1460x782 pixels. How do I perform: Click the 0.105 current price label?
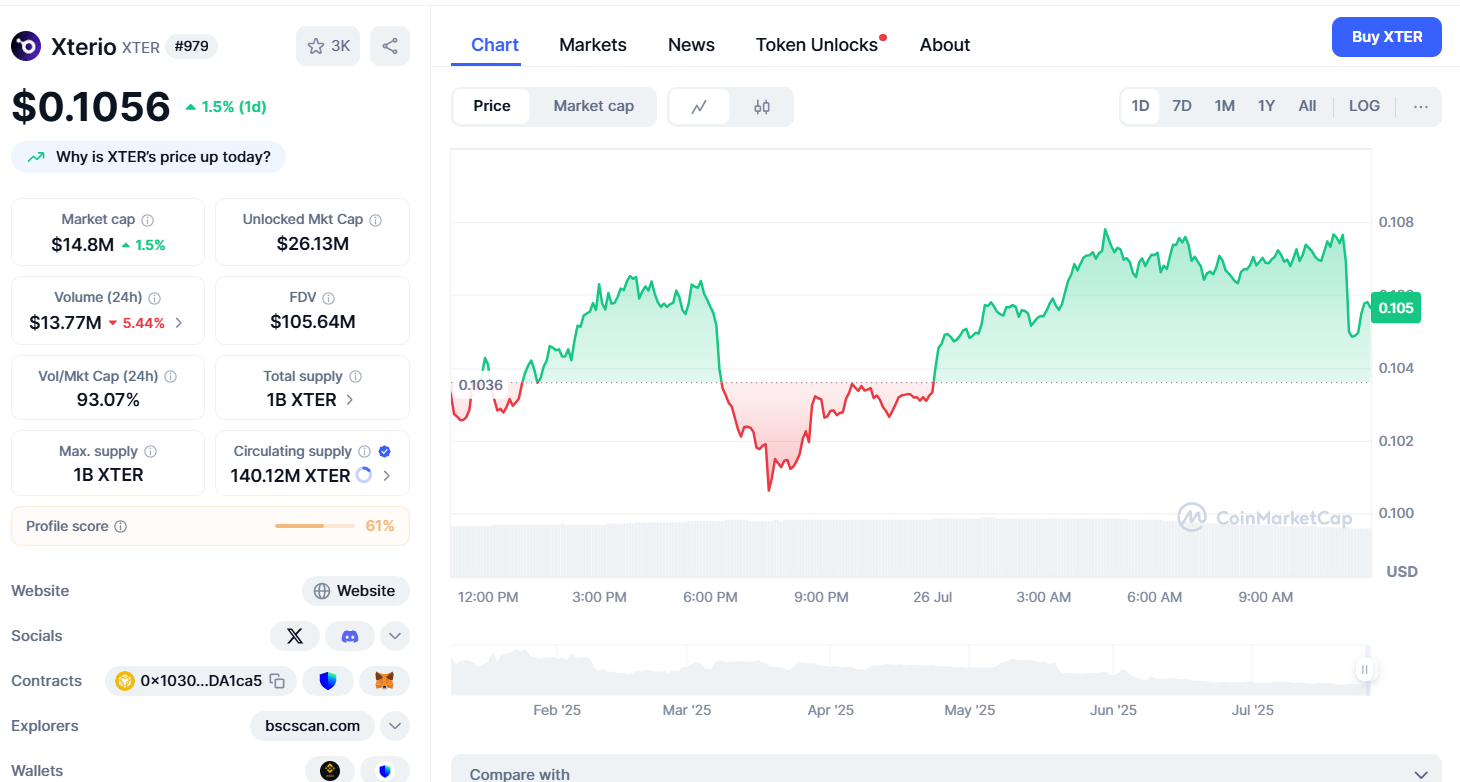tap(1396, 308)
